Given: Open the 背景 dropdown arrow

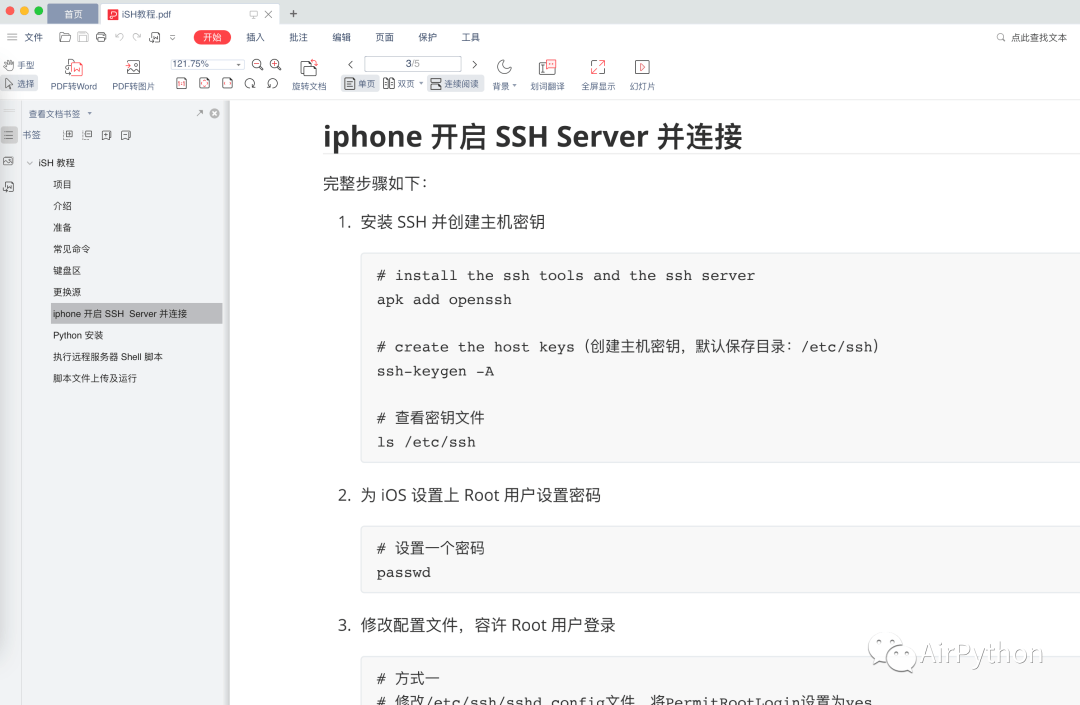Looking at the screenshot, I should coord(515,86).
